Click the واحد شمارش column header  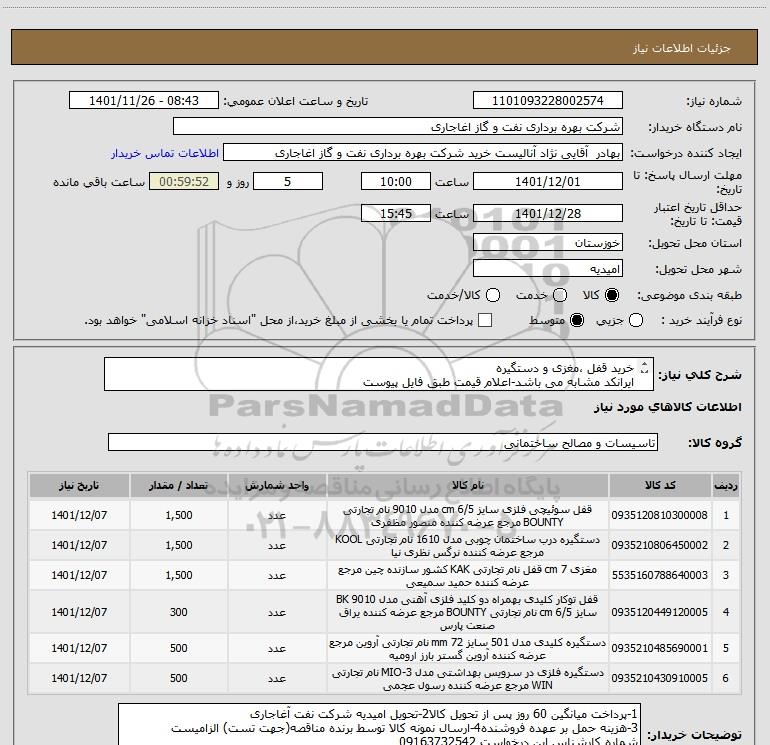point(277,485)
